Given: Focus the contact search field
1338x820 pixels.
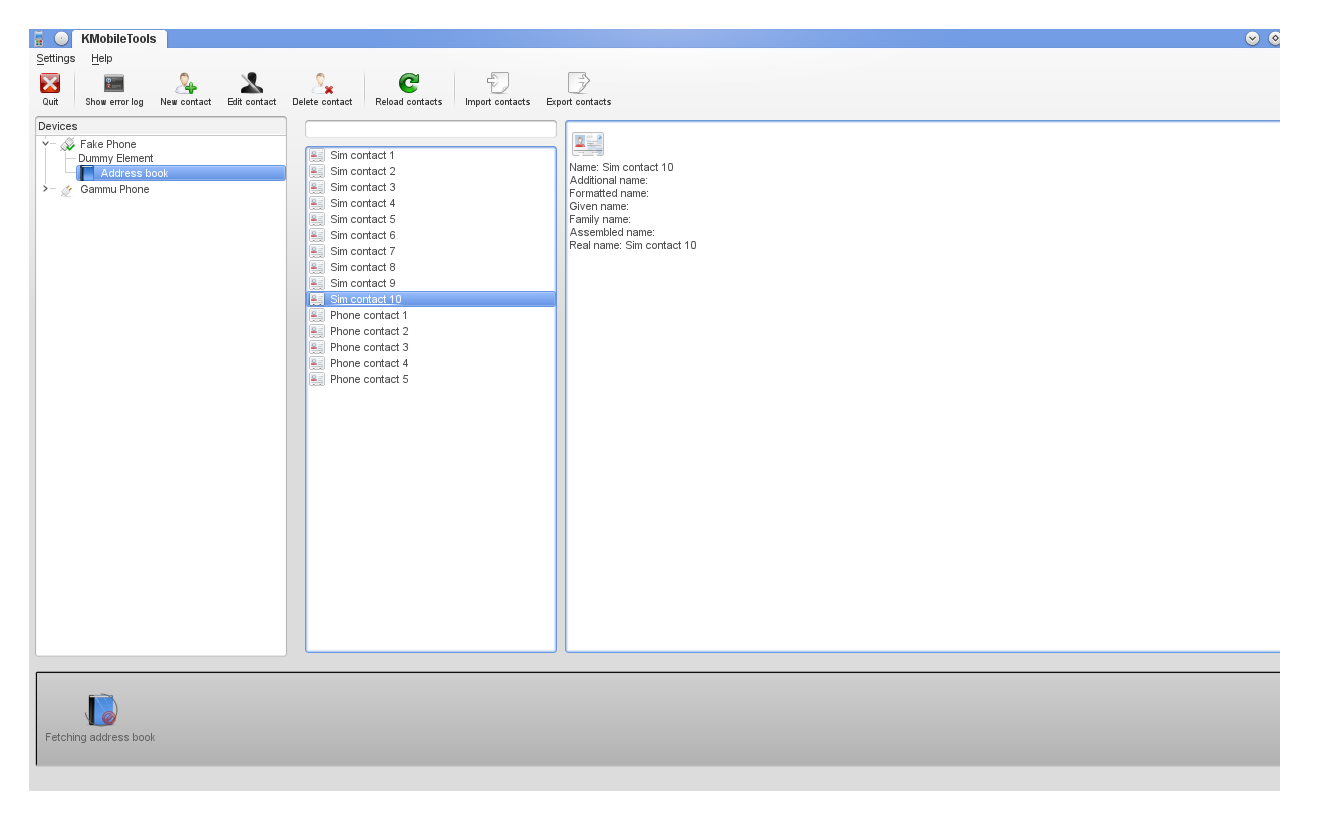Looking at the screenshot, I should [431, 129].
